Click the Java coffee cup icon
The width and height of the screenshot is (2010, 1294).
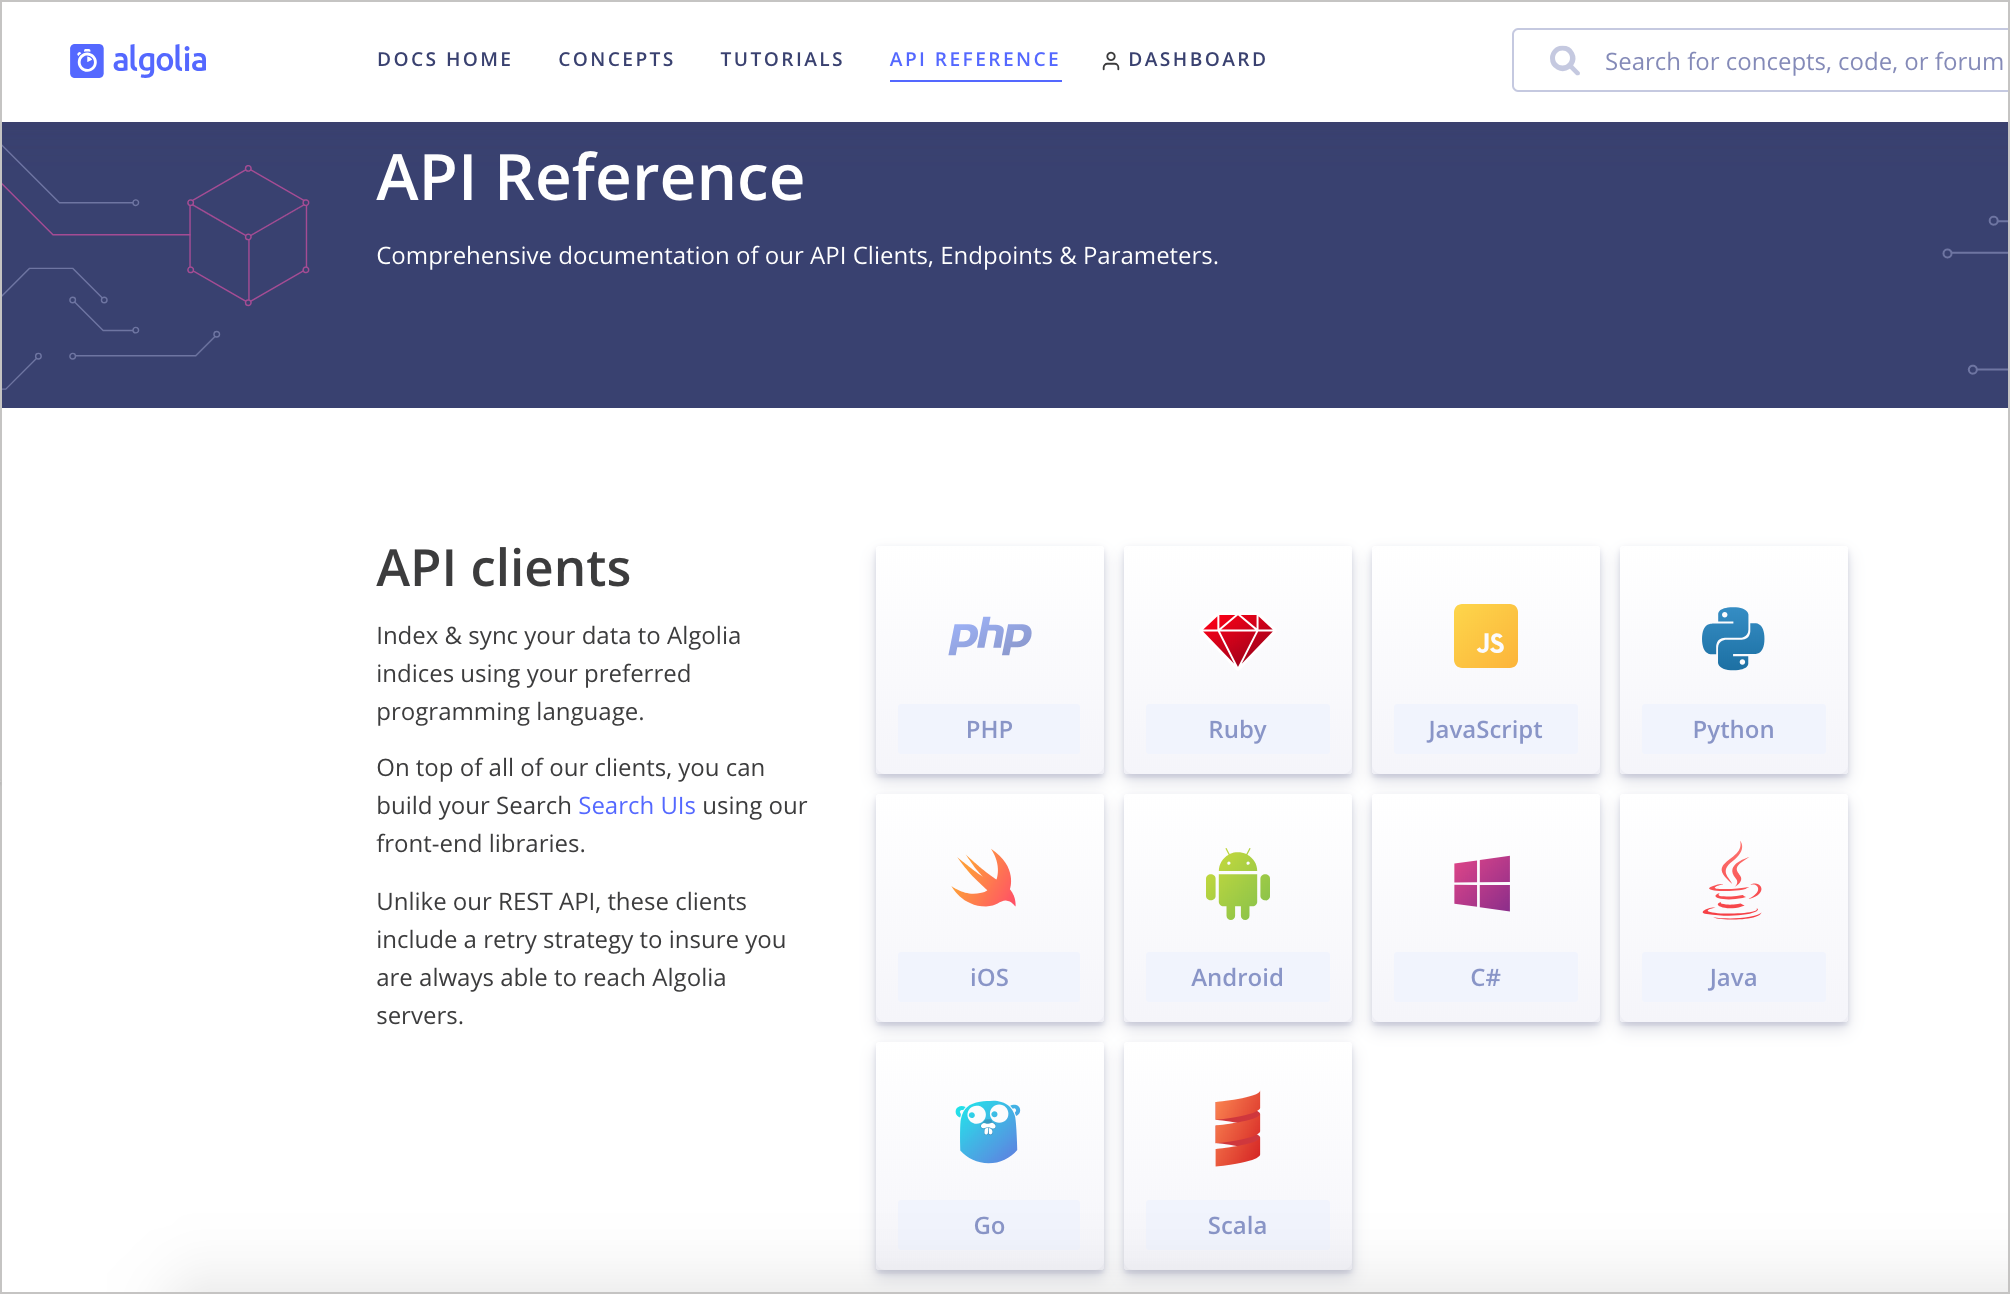1733,881
